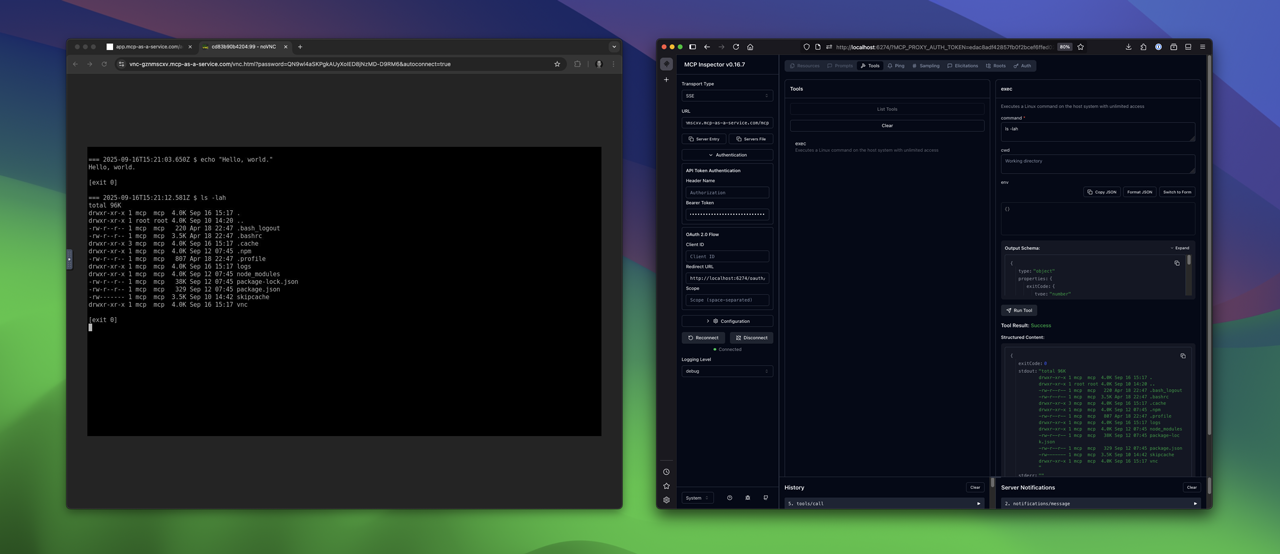Close the noVNC Chrome tab
1280x554 pixels.
tap(286, 47)
